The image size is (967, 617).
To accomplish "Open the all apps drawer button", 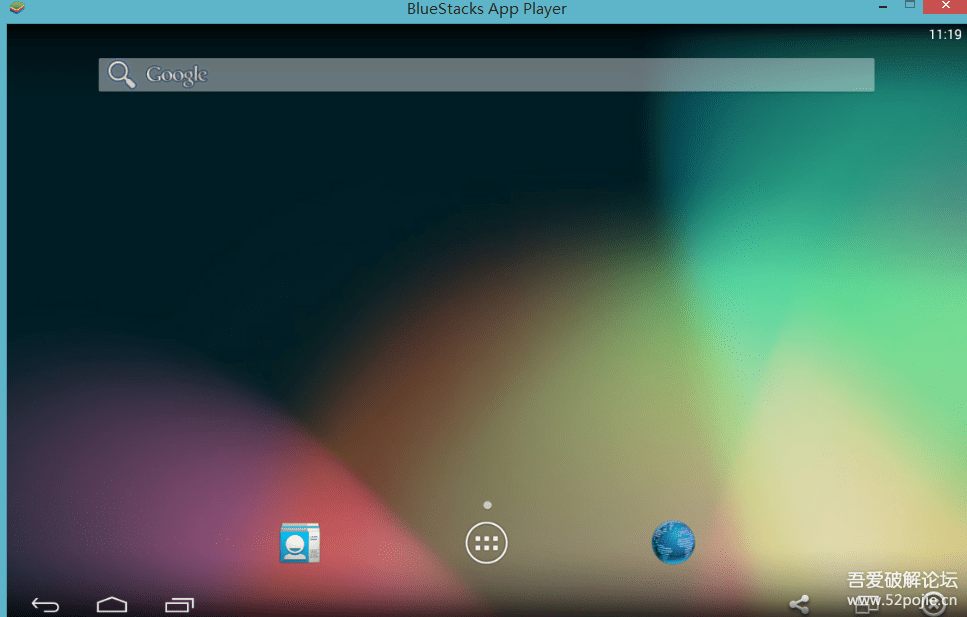I will [x=486, y=543].
